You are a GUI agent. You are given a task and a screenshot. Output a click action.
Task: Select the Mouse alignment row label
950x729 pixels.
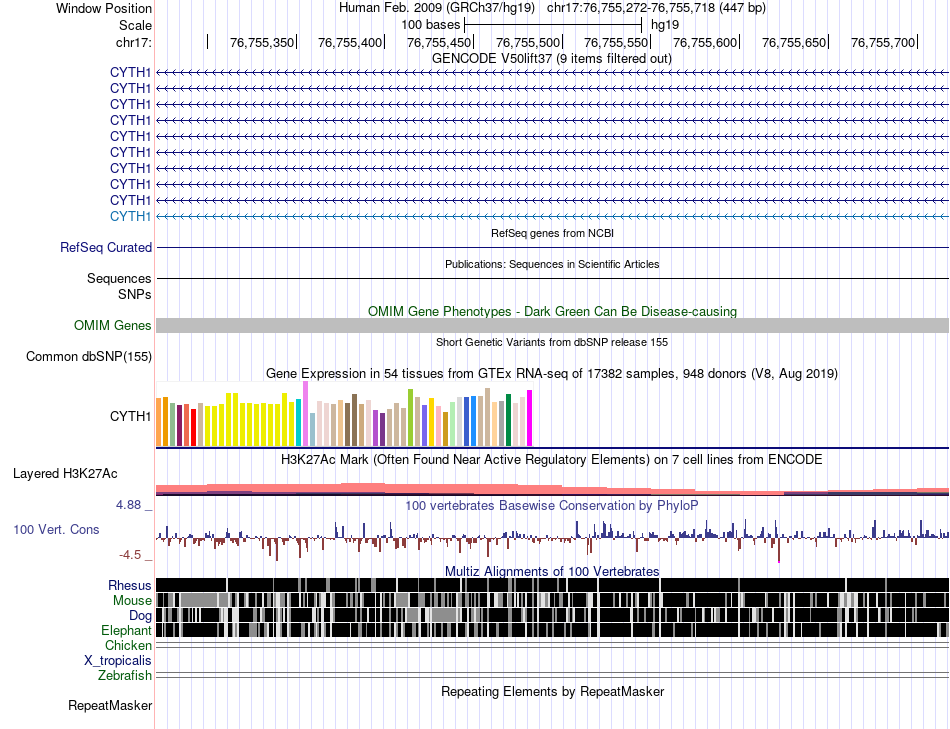point(132,601)
